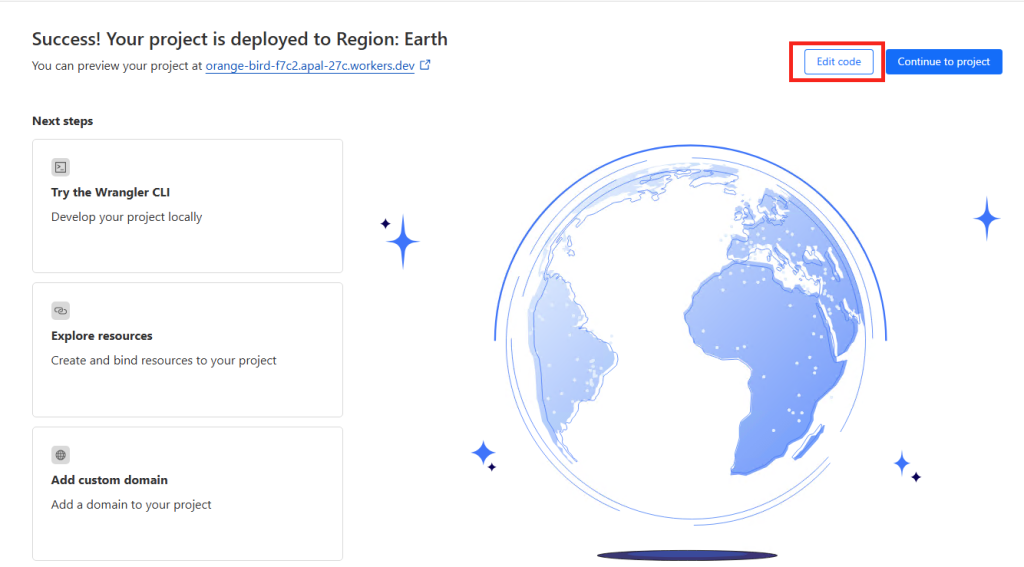1024x567 pixels.
Task: Click the terminal icon in Wrangler CLI card
Action: (61, 167)
